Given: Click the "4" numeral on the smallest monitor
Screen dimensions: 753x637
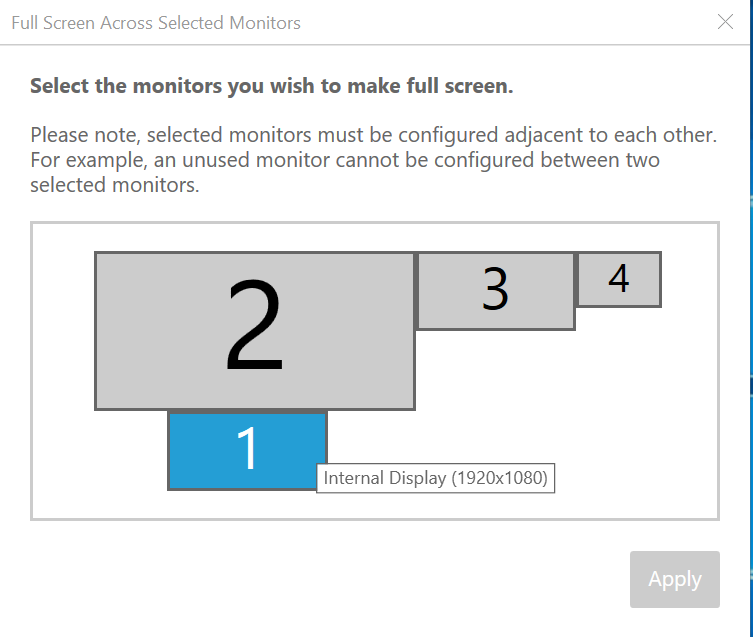Looking at the screenshot, I should tap(619, 279).
